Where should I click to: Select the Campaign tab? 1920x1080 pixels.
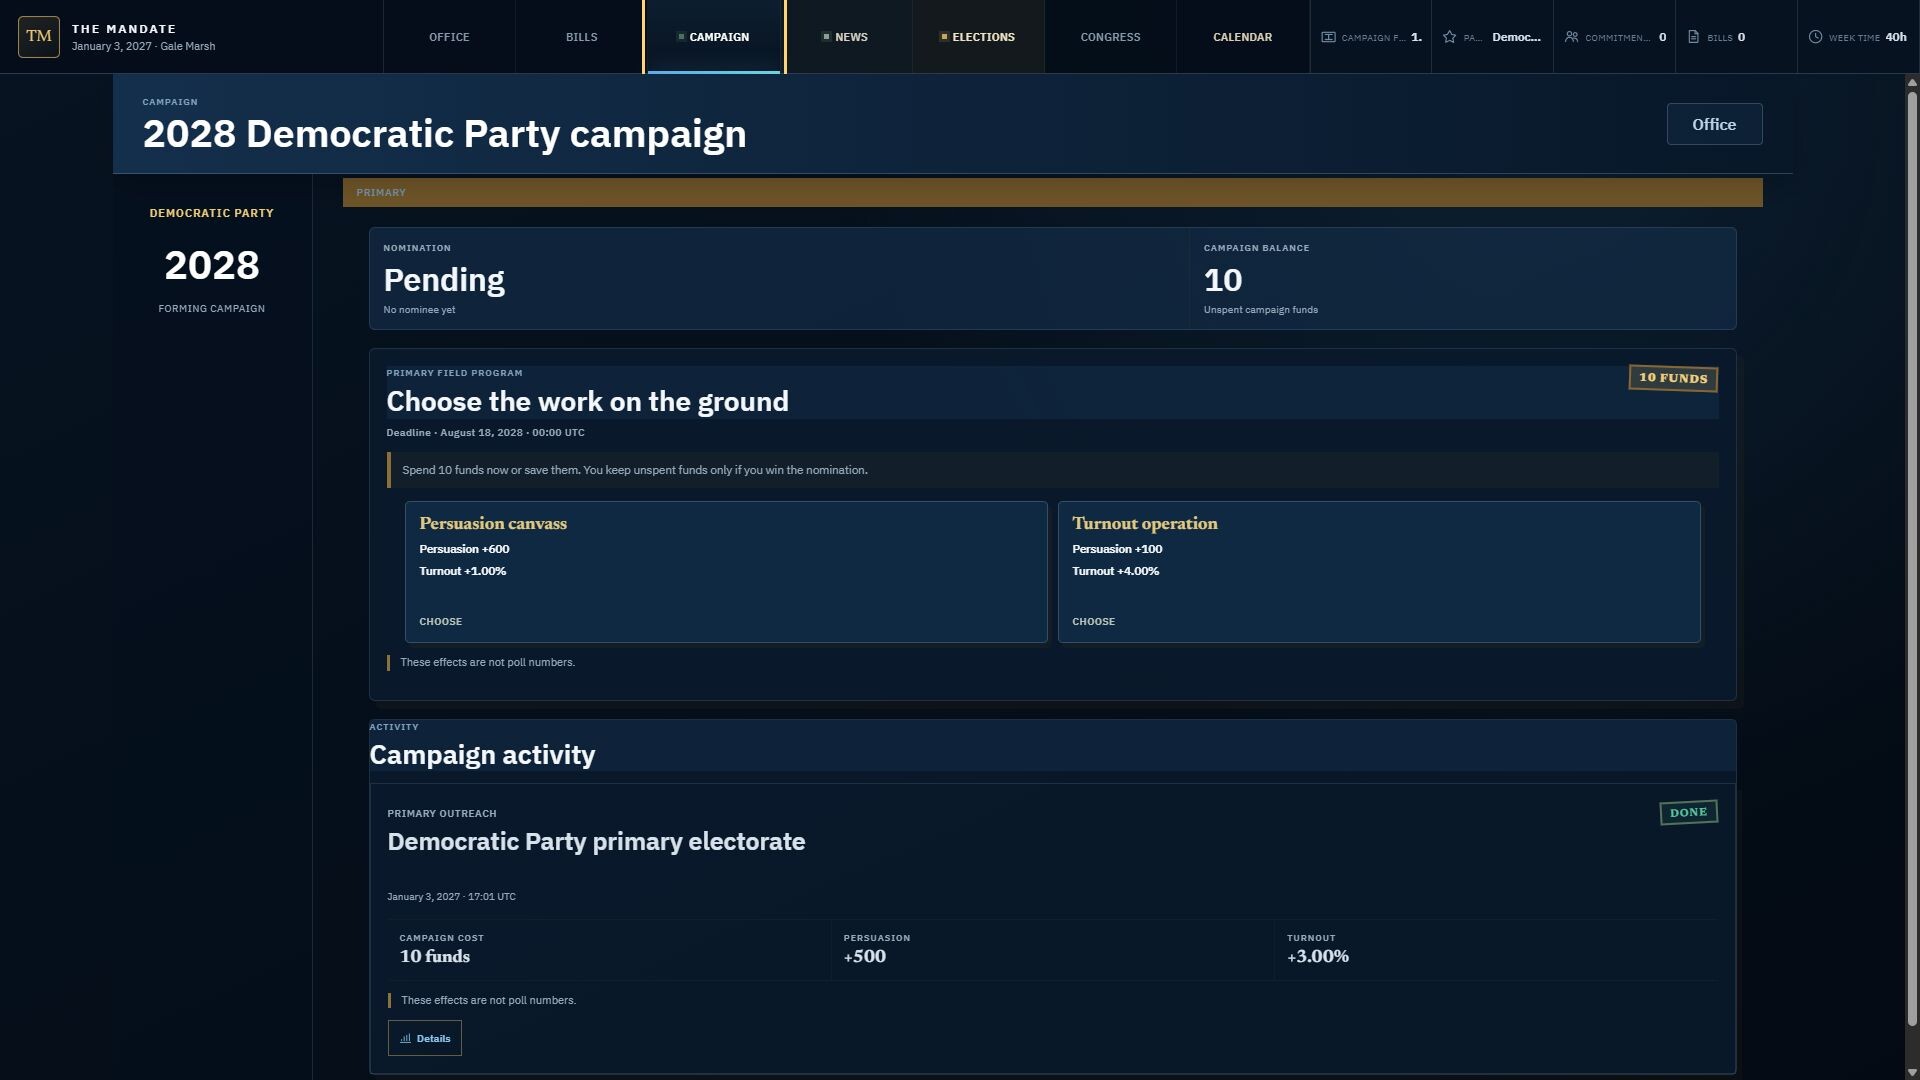[x=713, y=37]
